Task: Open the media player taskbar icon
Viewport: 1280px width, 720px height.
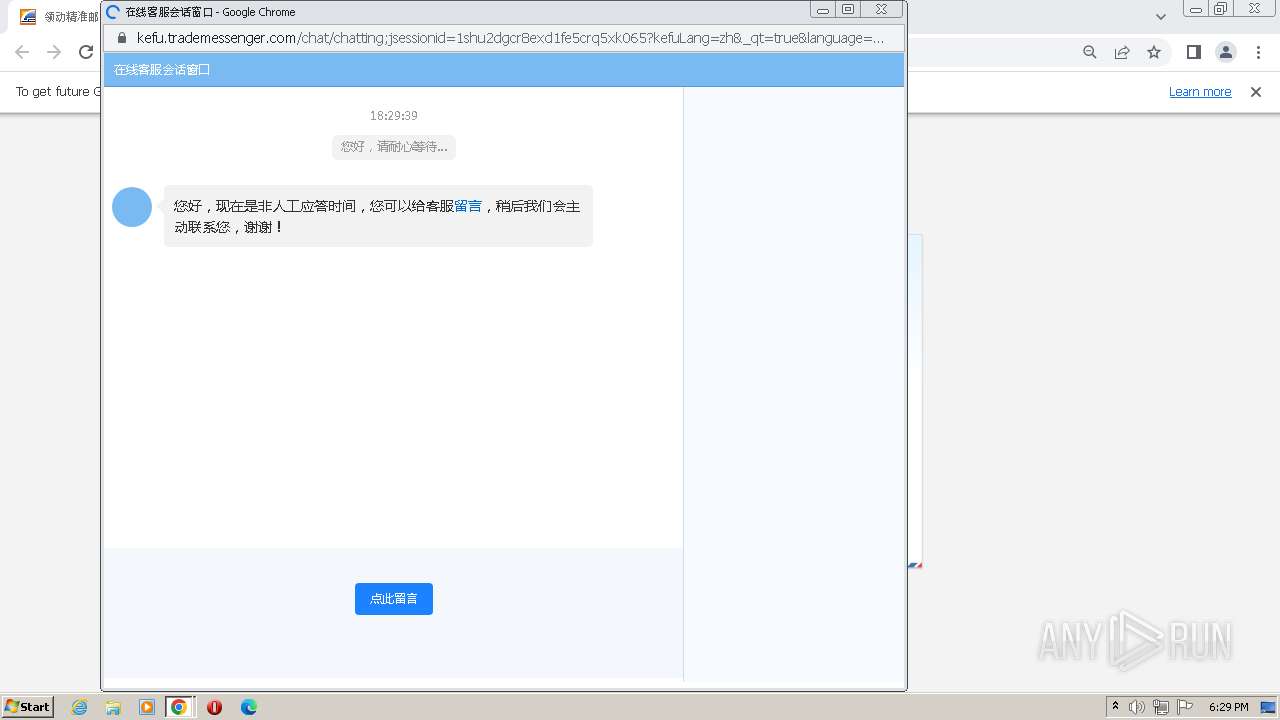Action: click(147, 707)
